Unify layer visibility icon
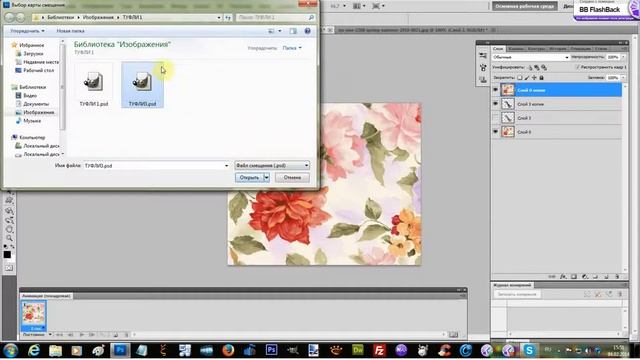 [x=537, y=67]
